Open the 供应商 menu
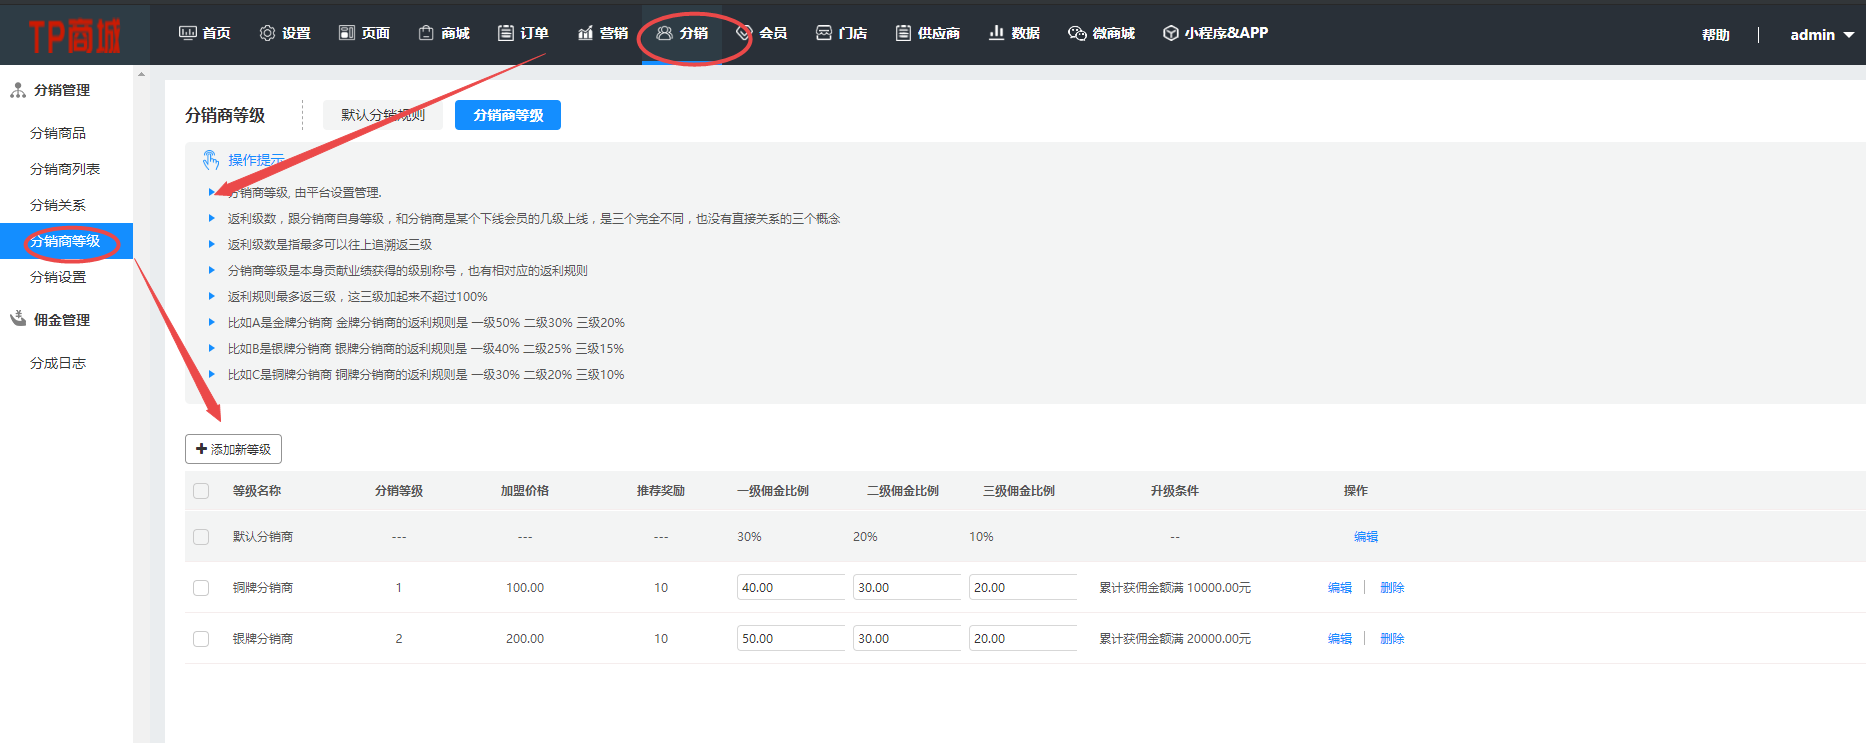1866x743 pixels. (928, 33)
